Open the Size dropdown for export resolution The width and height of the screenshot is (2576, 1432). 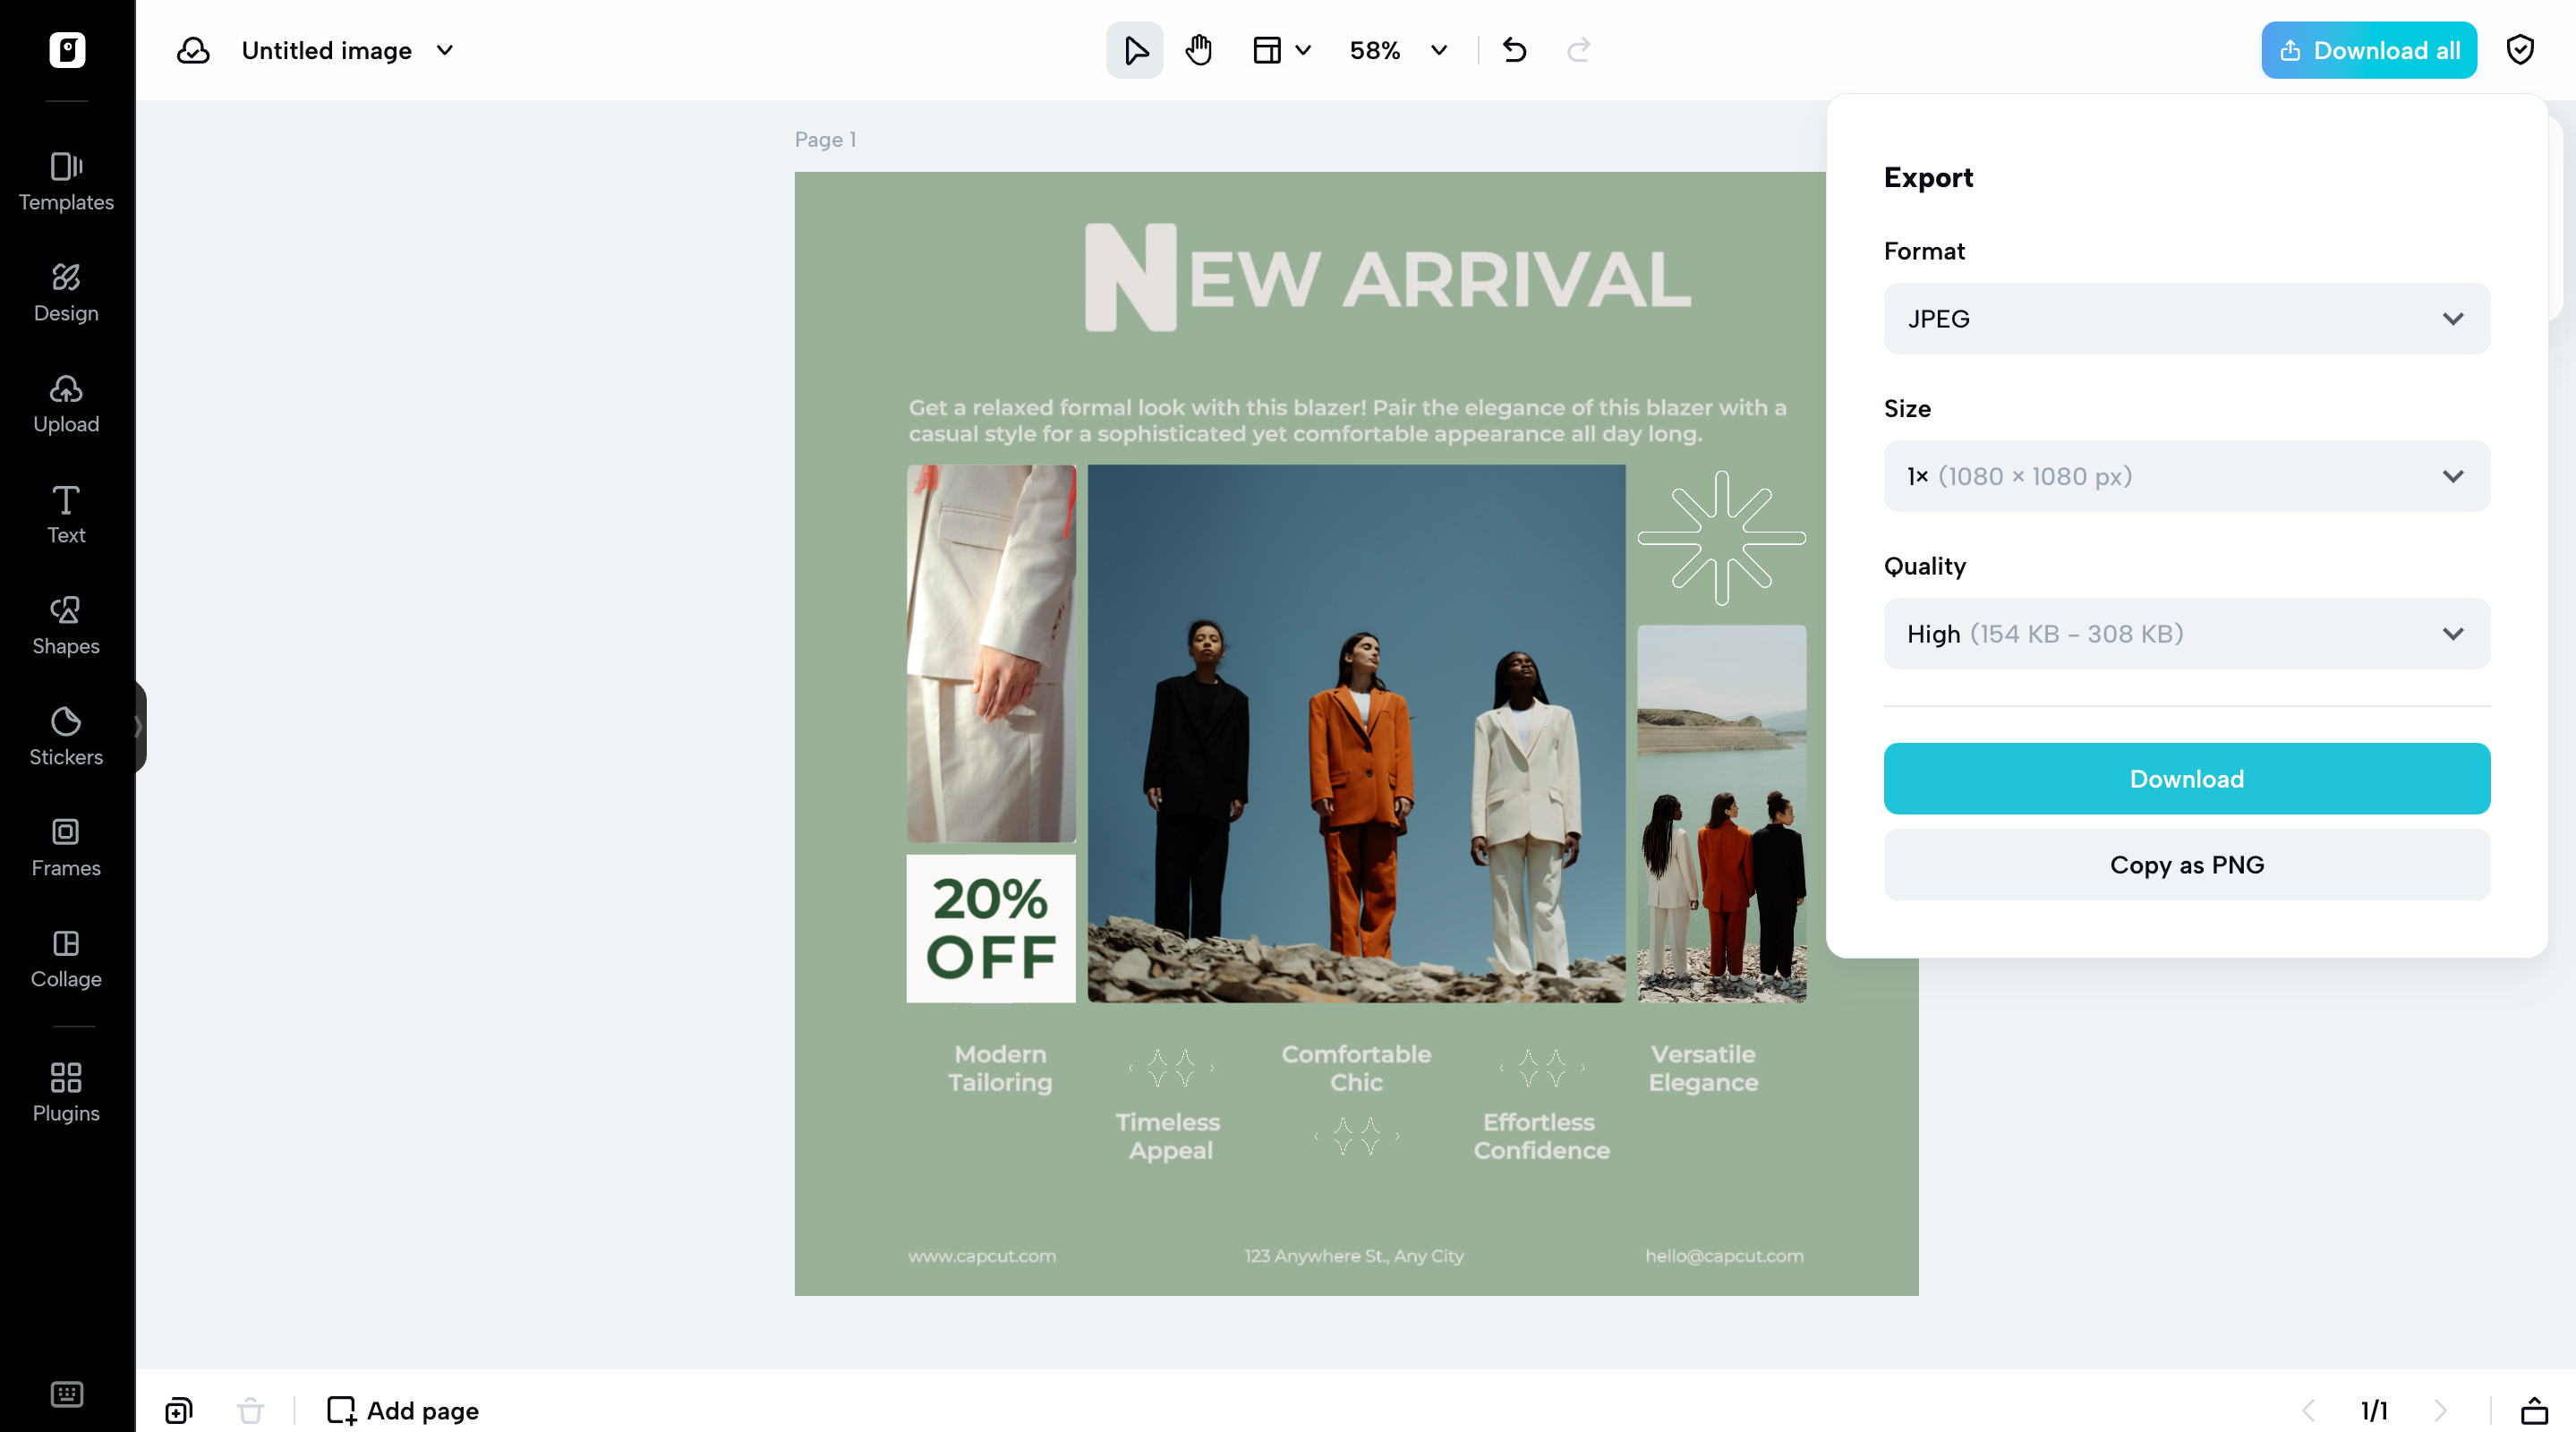(2186, 476)
